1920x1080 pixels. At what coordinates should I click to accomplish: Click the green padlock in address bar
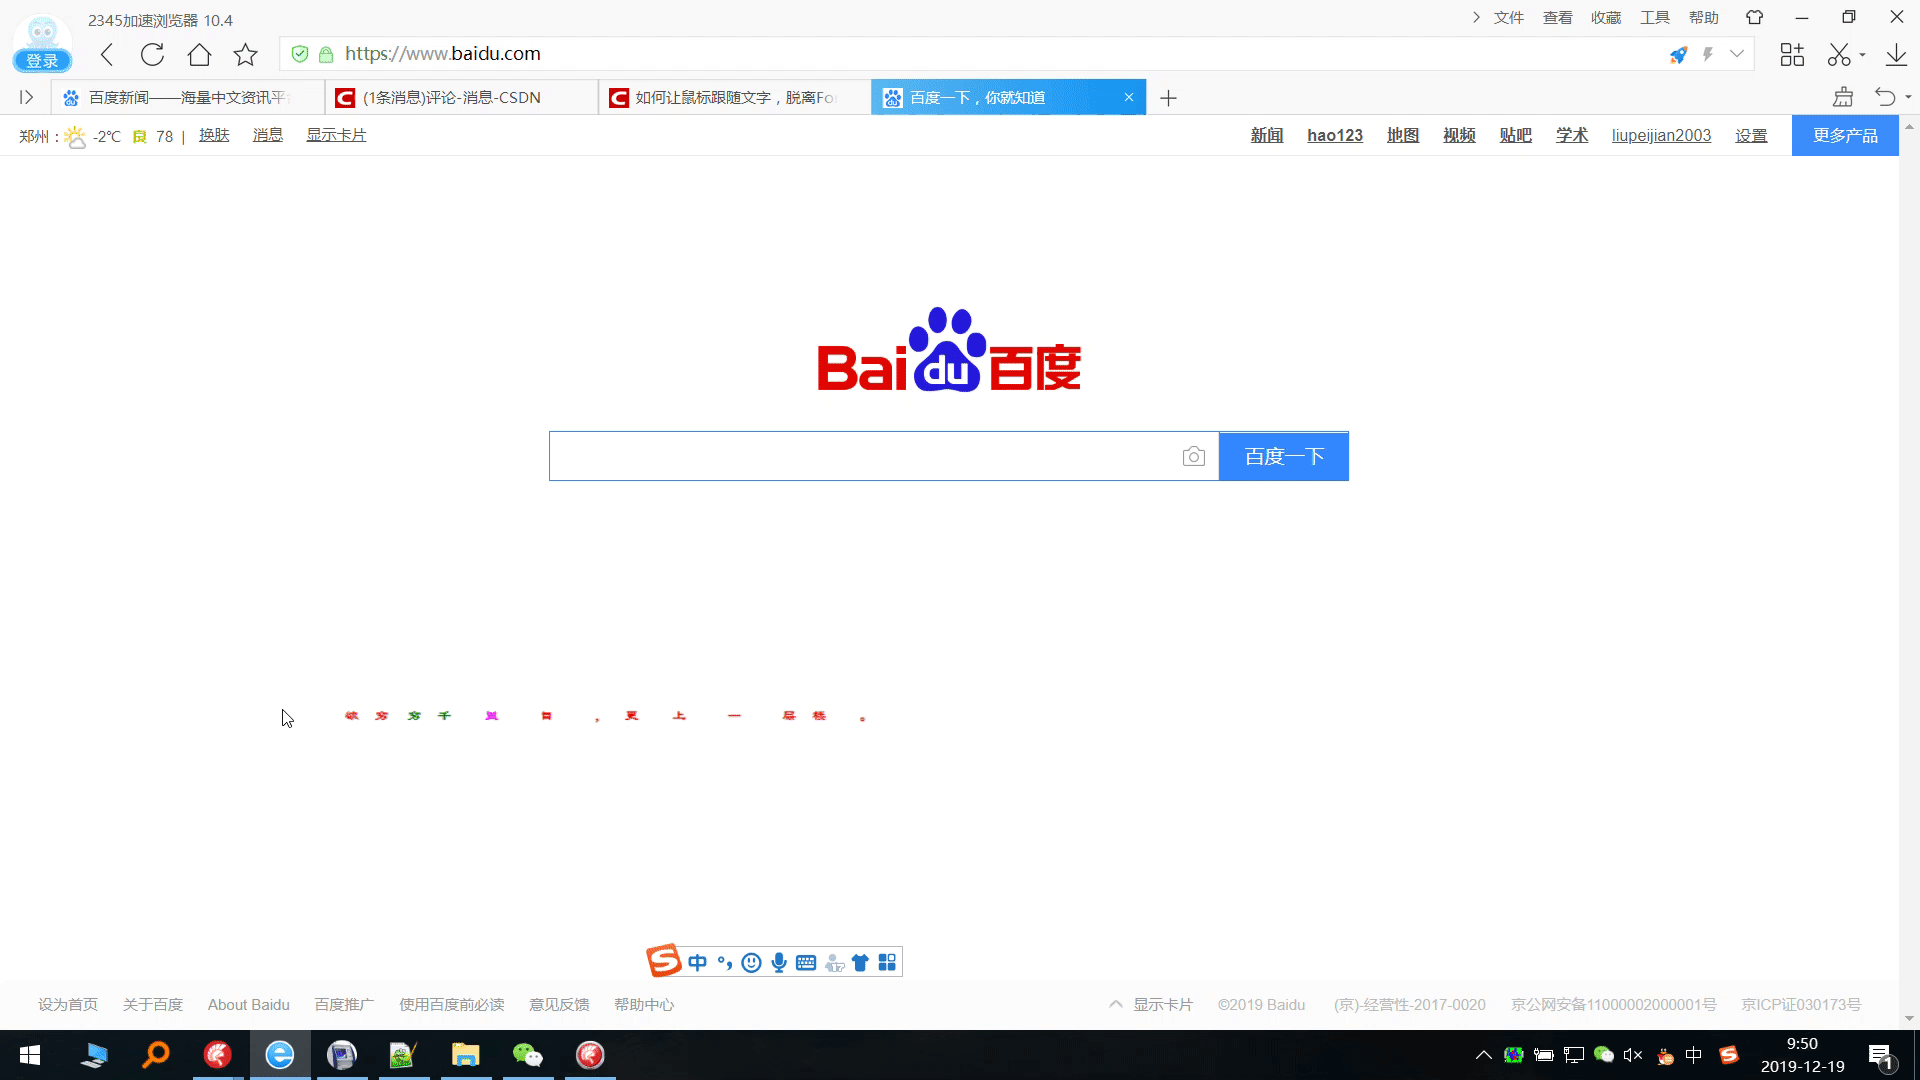[x=326, y=54]
